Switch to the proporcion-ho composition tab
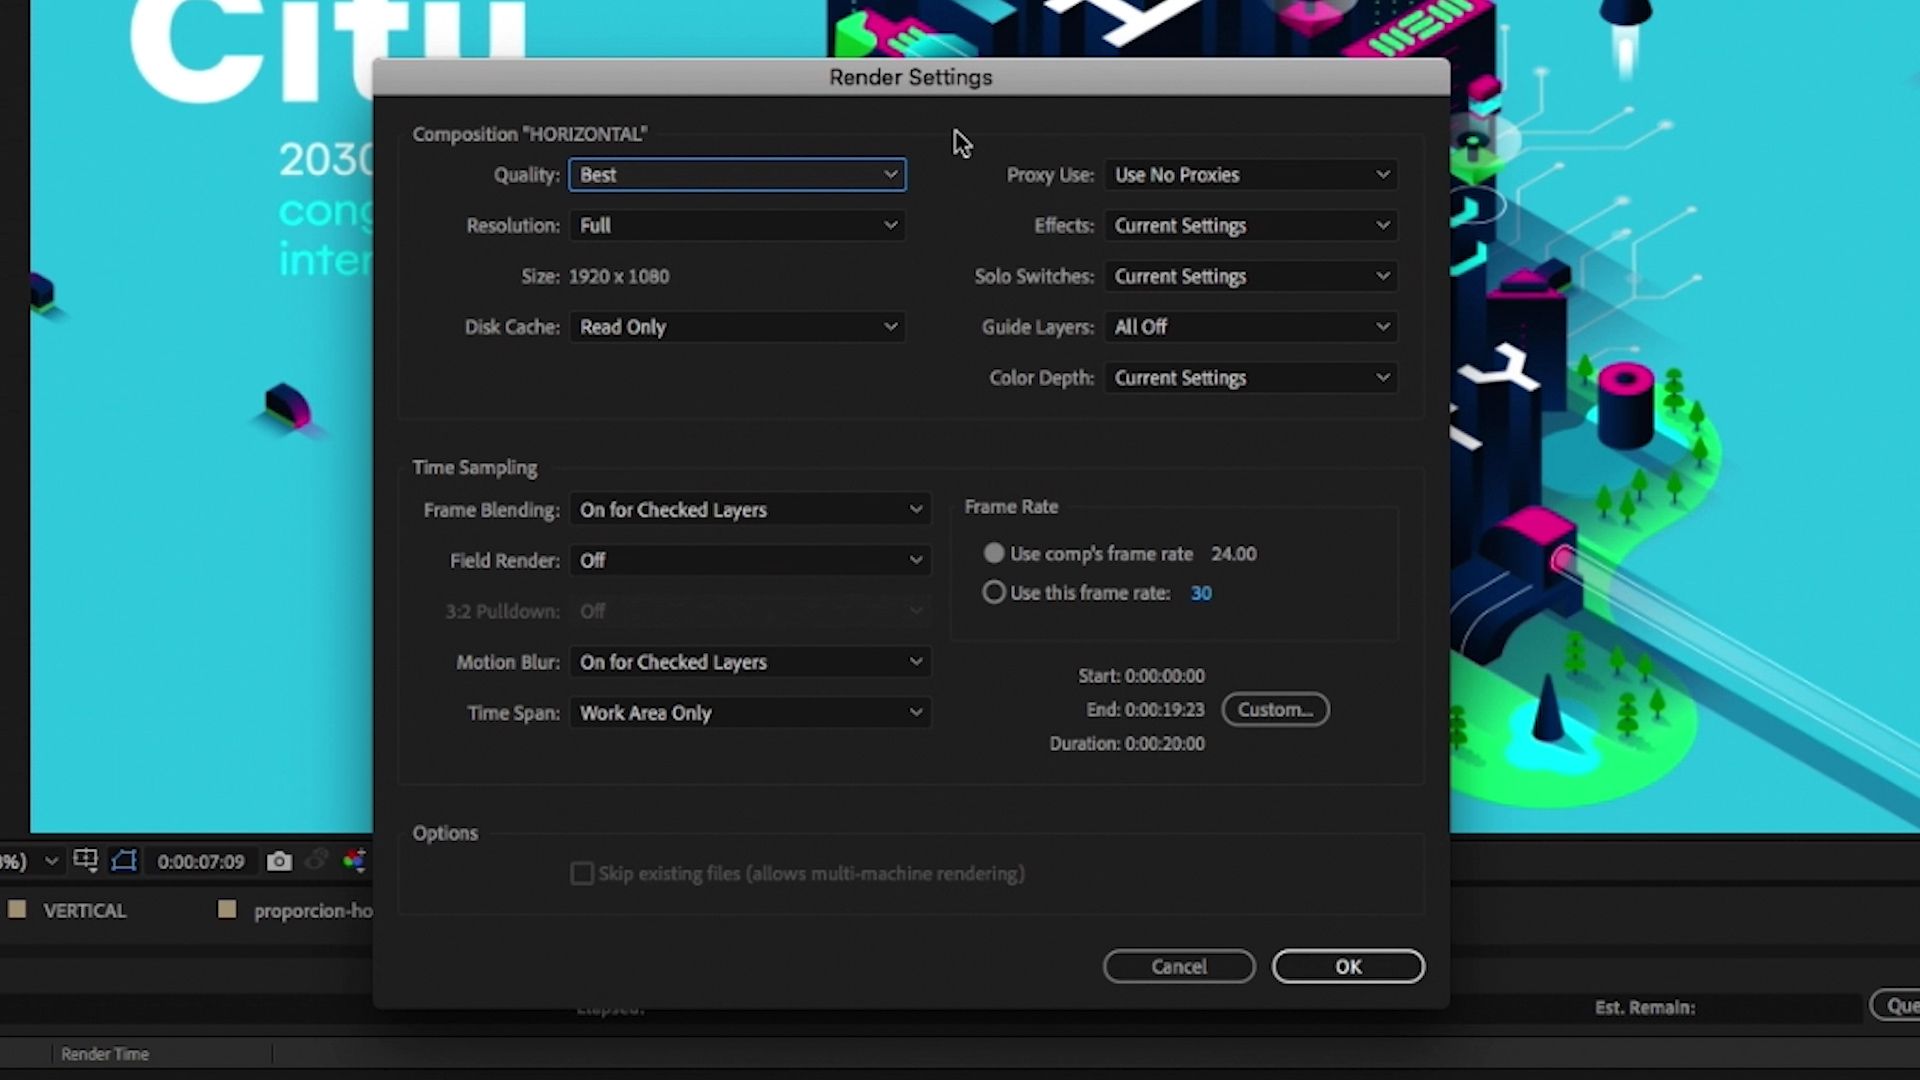Screen dimensions: 1920x1080 (313, 911)
